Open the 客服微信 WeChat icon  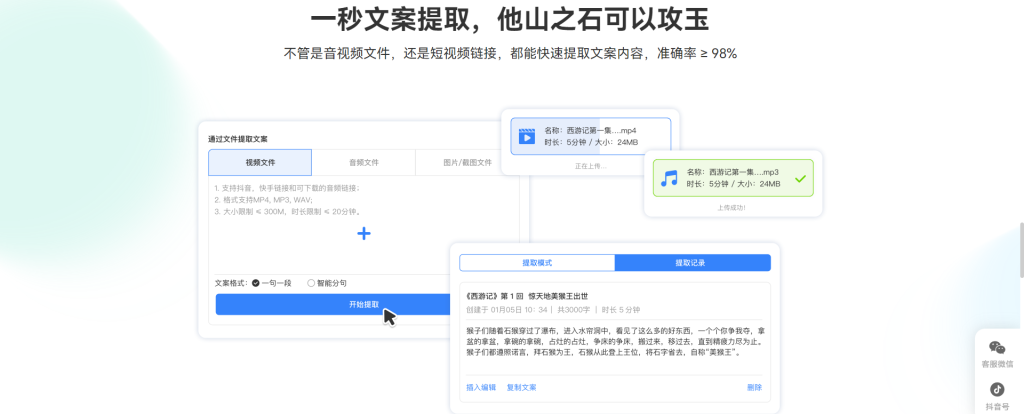click(x=997, y=348)
